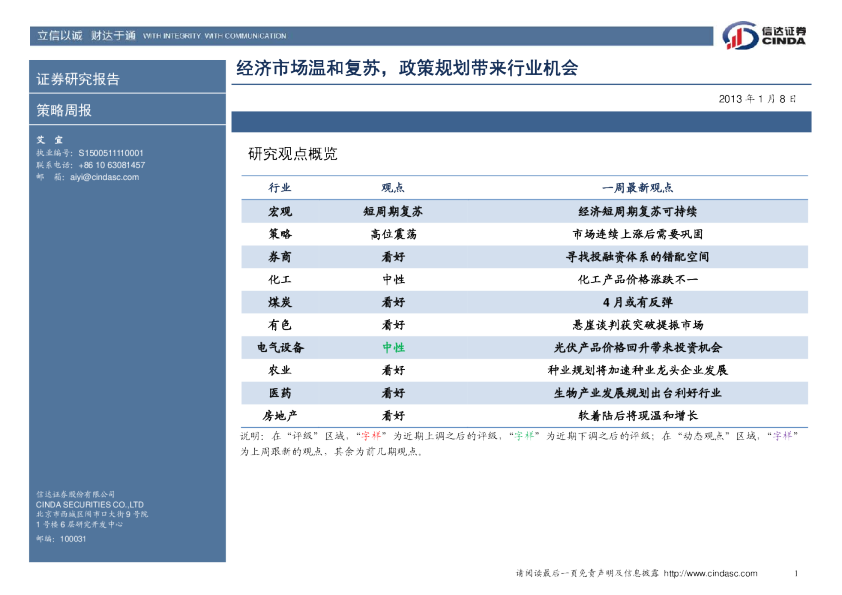Click the report title 经济市场温和复苏
Viewport: 842px width, 595px height.
[406, 69]
